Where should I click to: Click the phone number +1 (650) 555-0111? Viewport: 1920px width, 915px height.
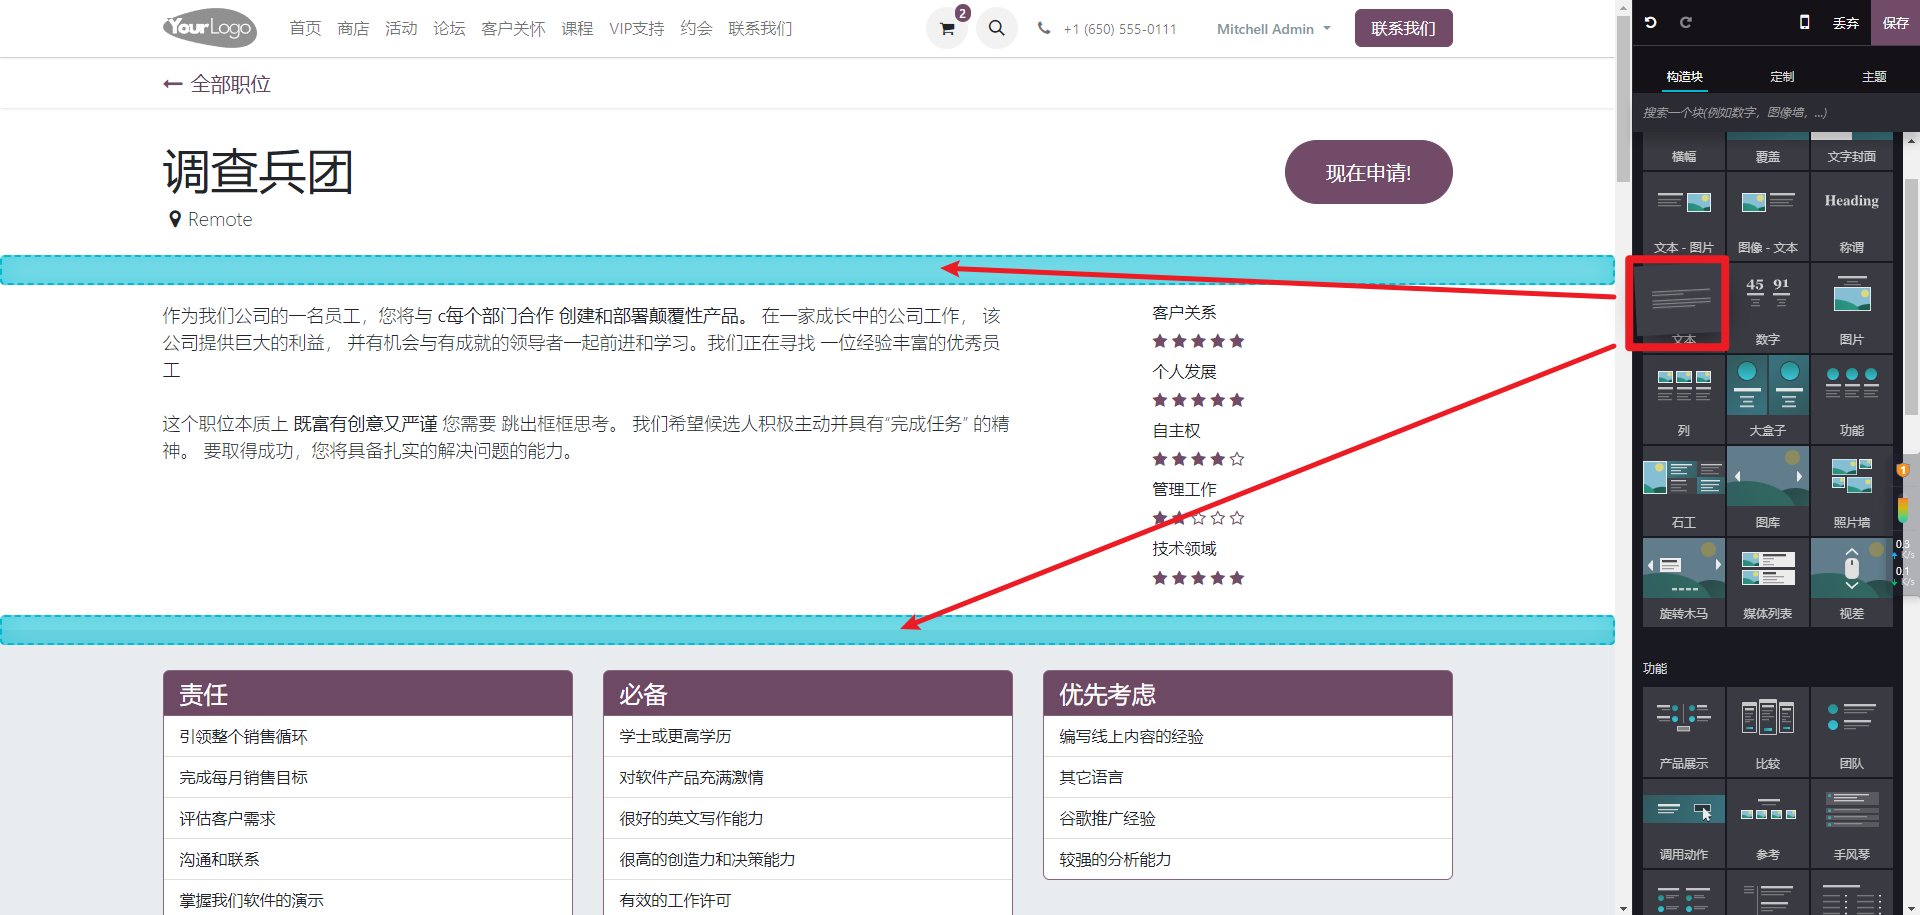[1120, 29]
